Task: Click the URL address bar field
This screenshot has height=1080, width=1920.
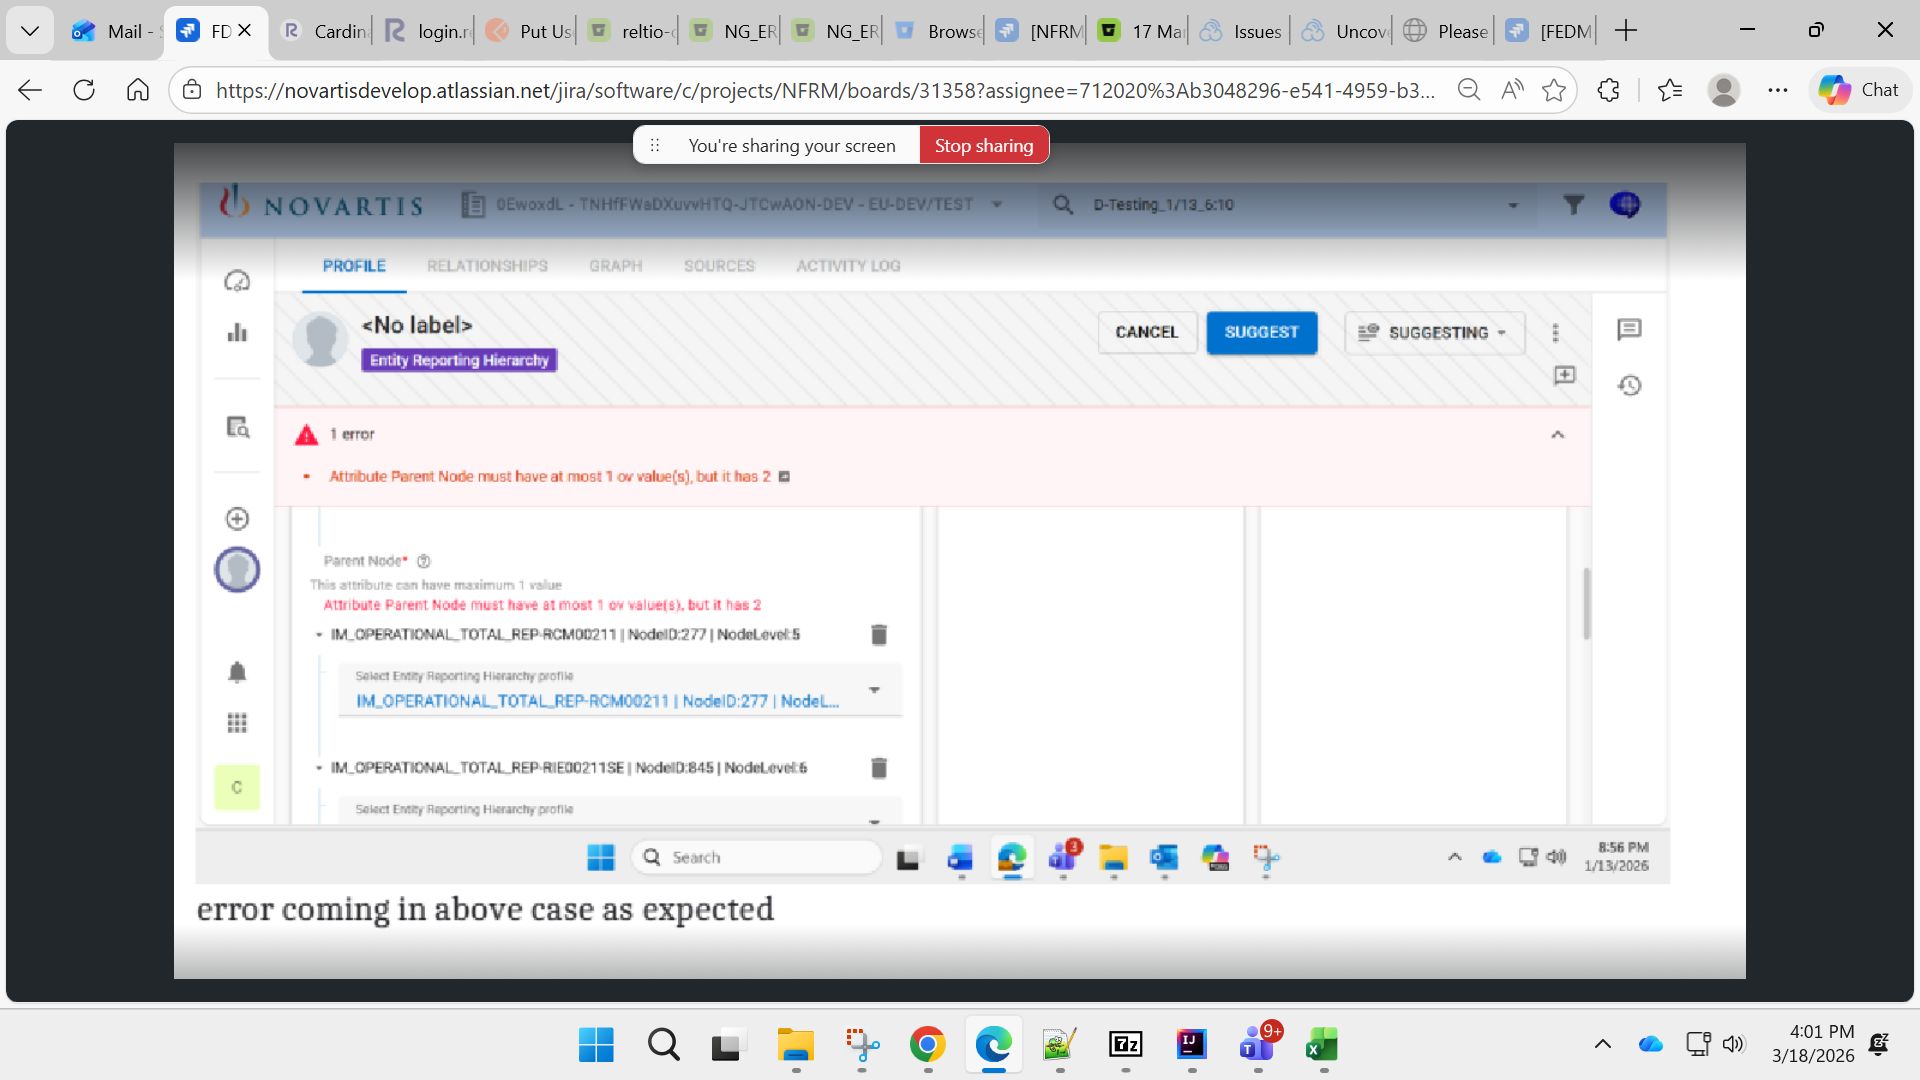Action: pos(820,90)
